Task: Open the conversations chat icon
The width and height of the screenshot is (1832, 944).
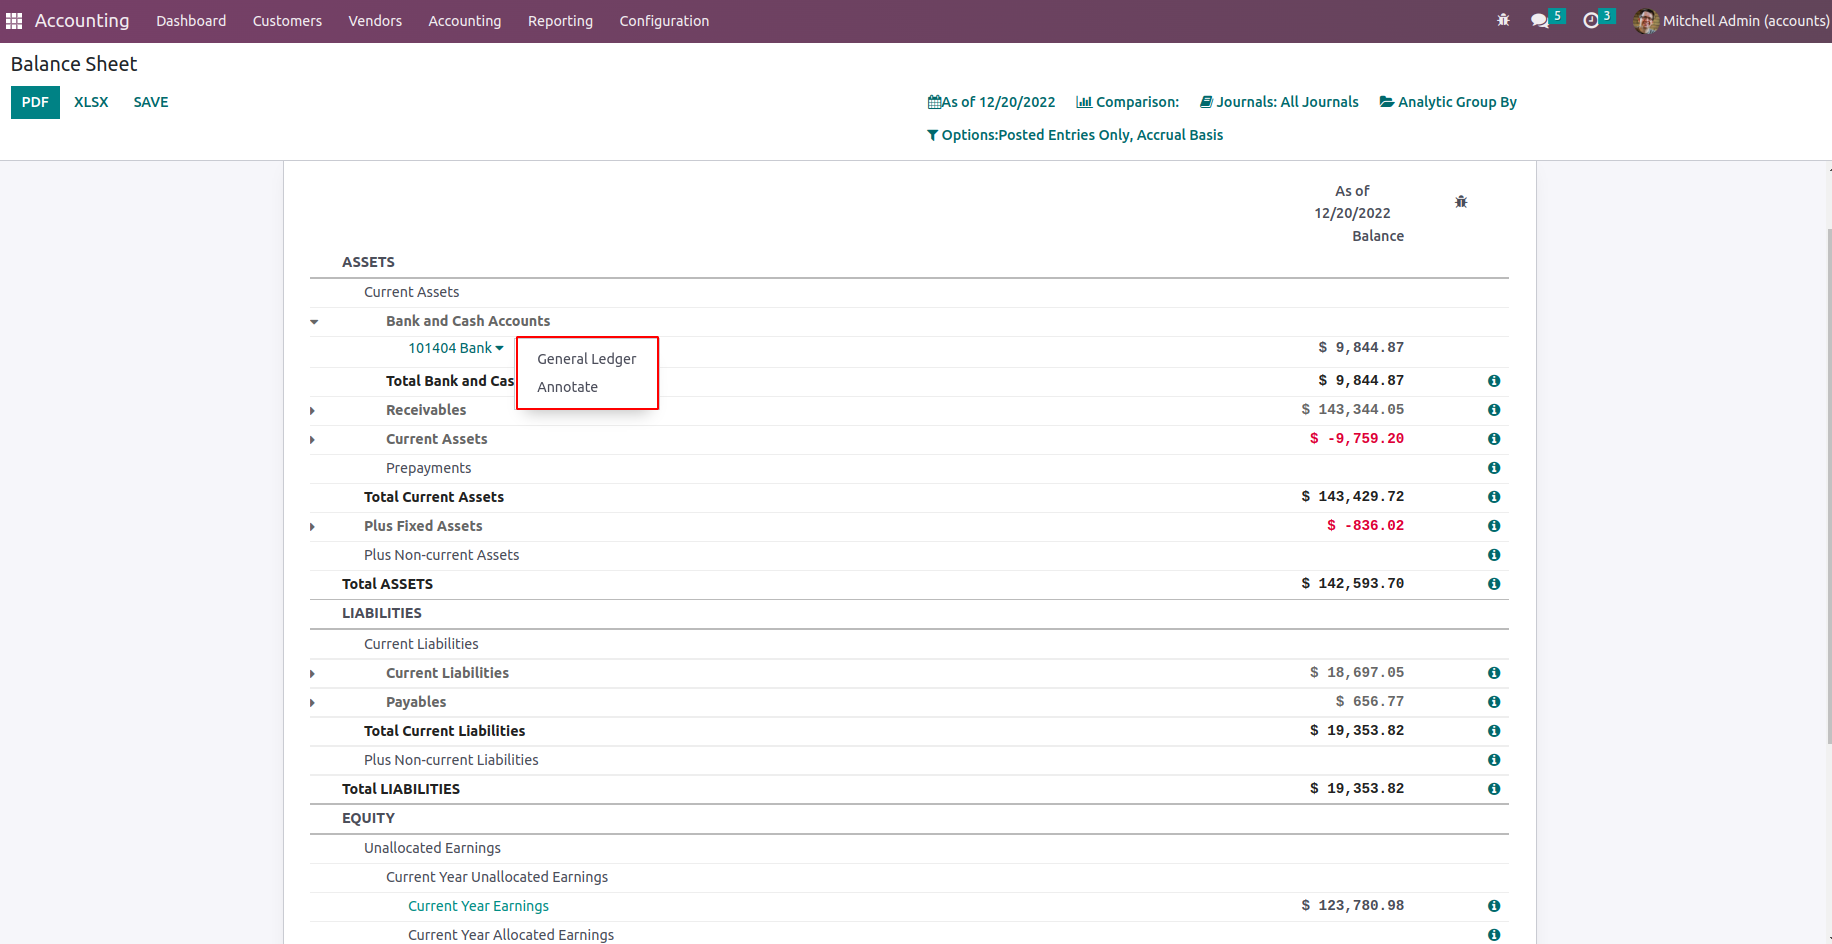Action: click(x=1540, y=21)
